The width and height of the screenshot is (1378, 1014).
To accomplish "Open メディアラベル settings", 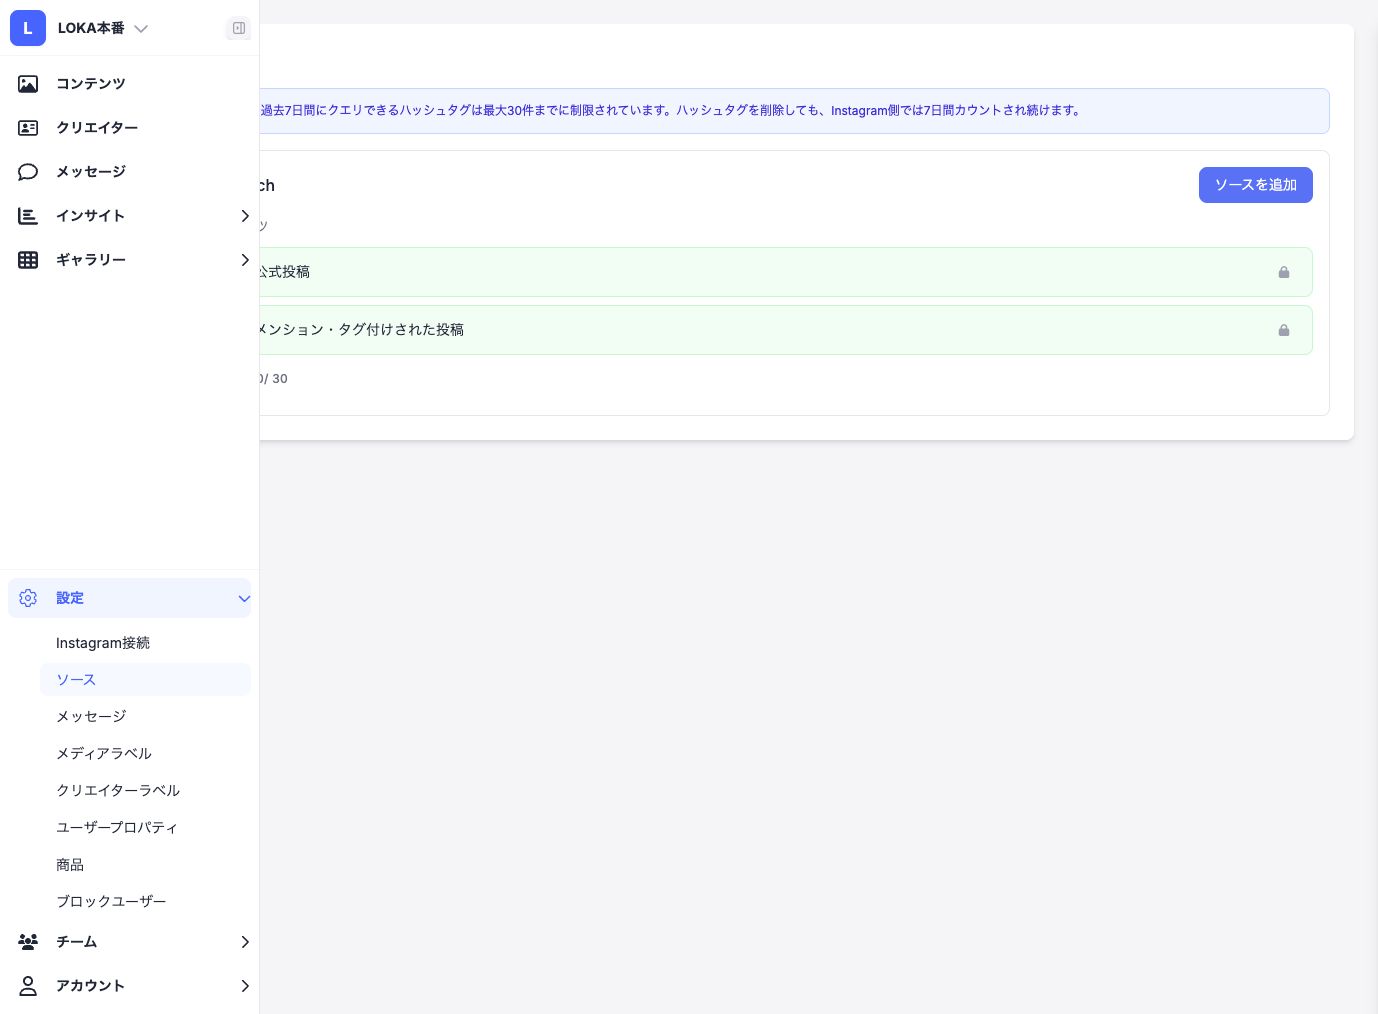I will [x=145, y=754].
